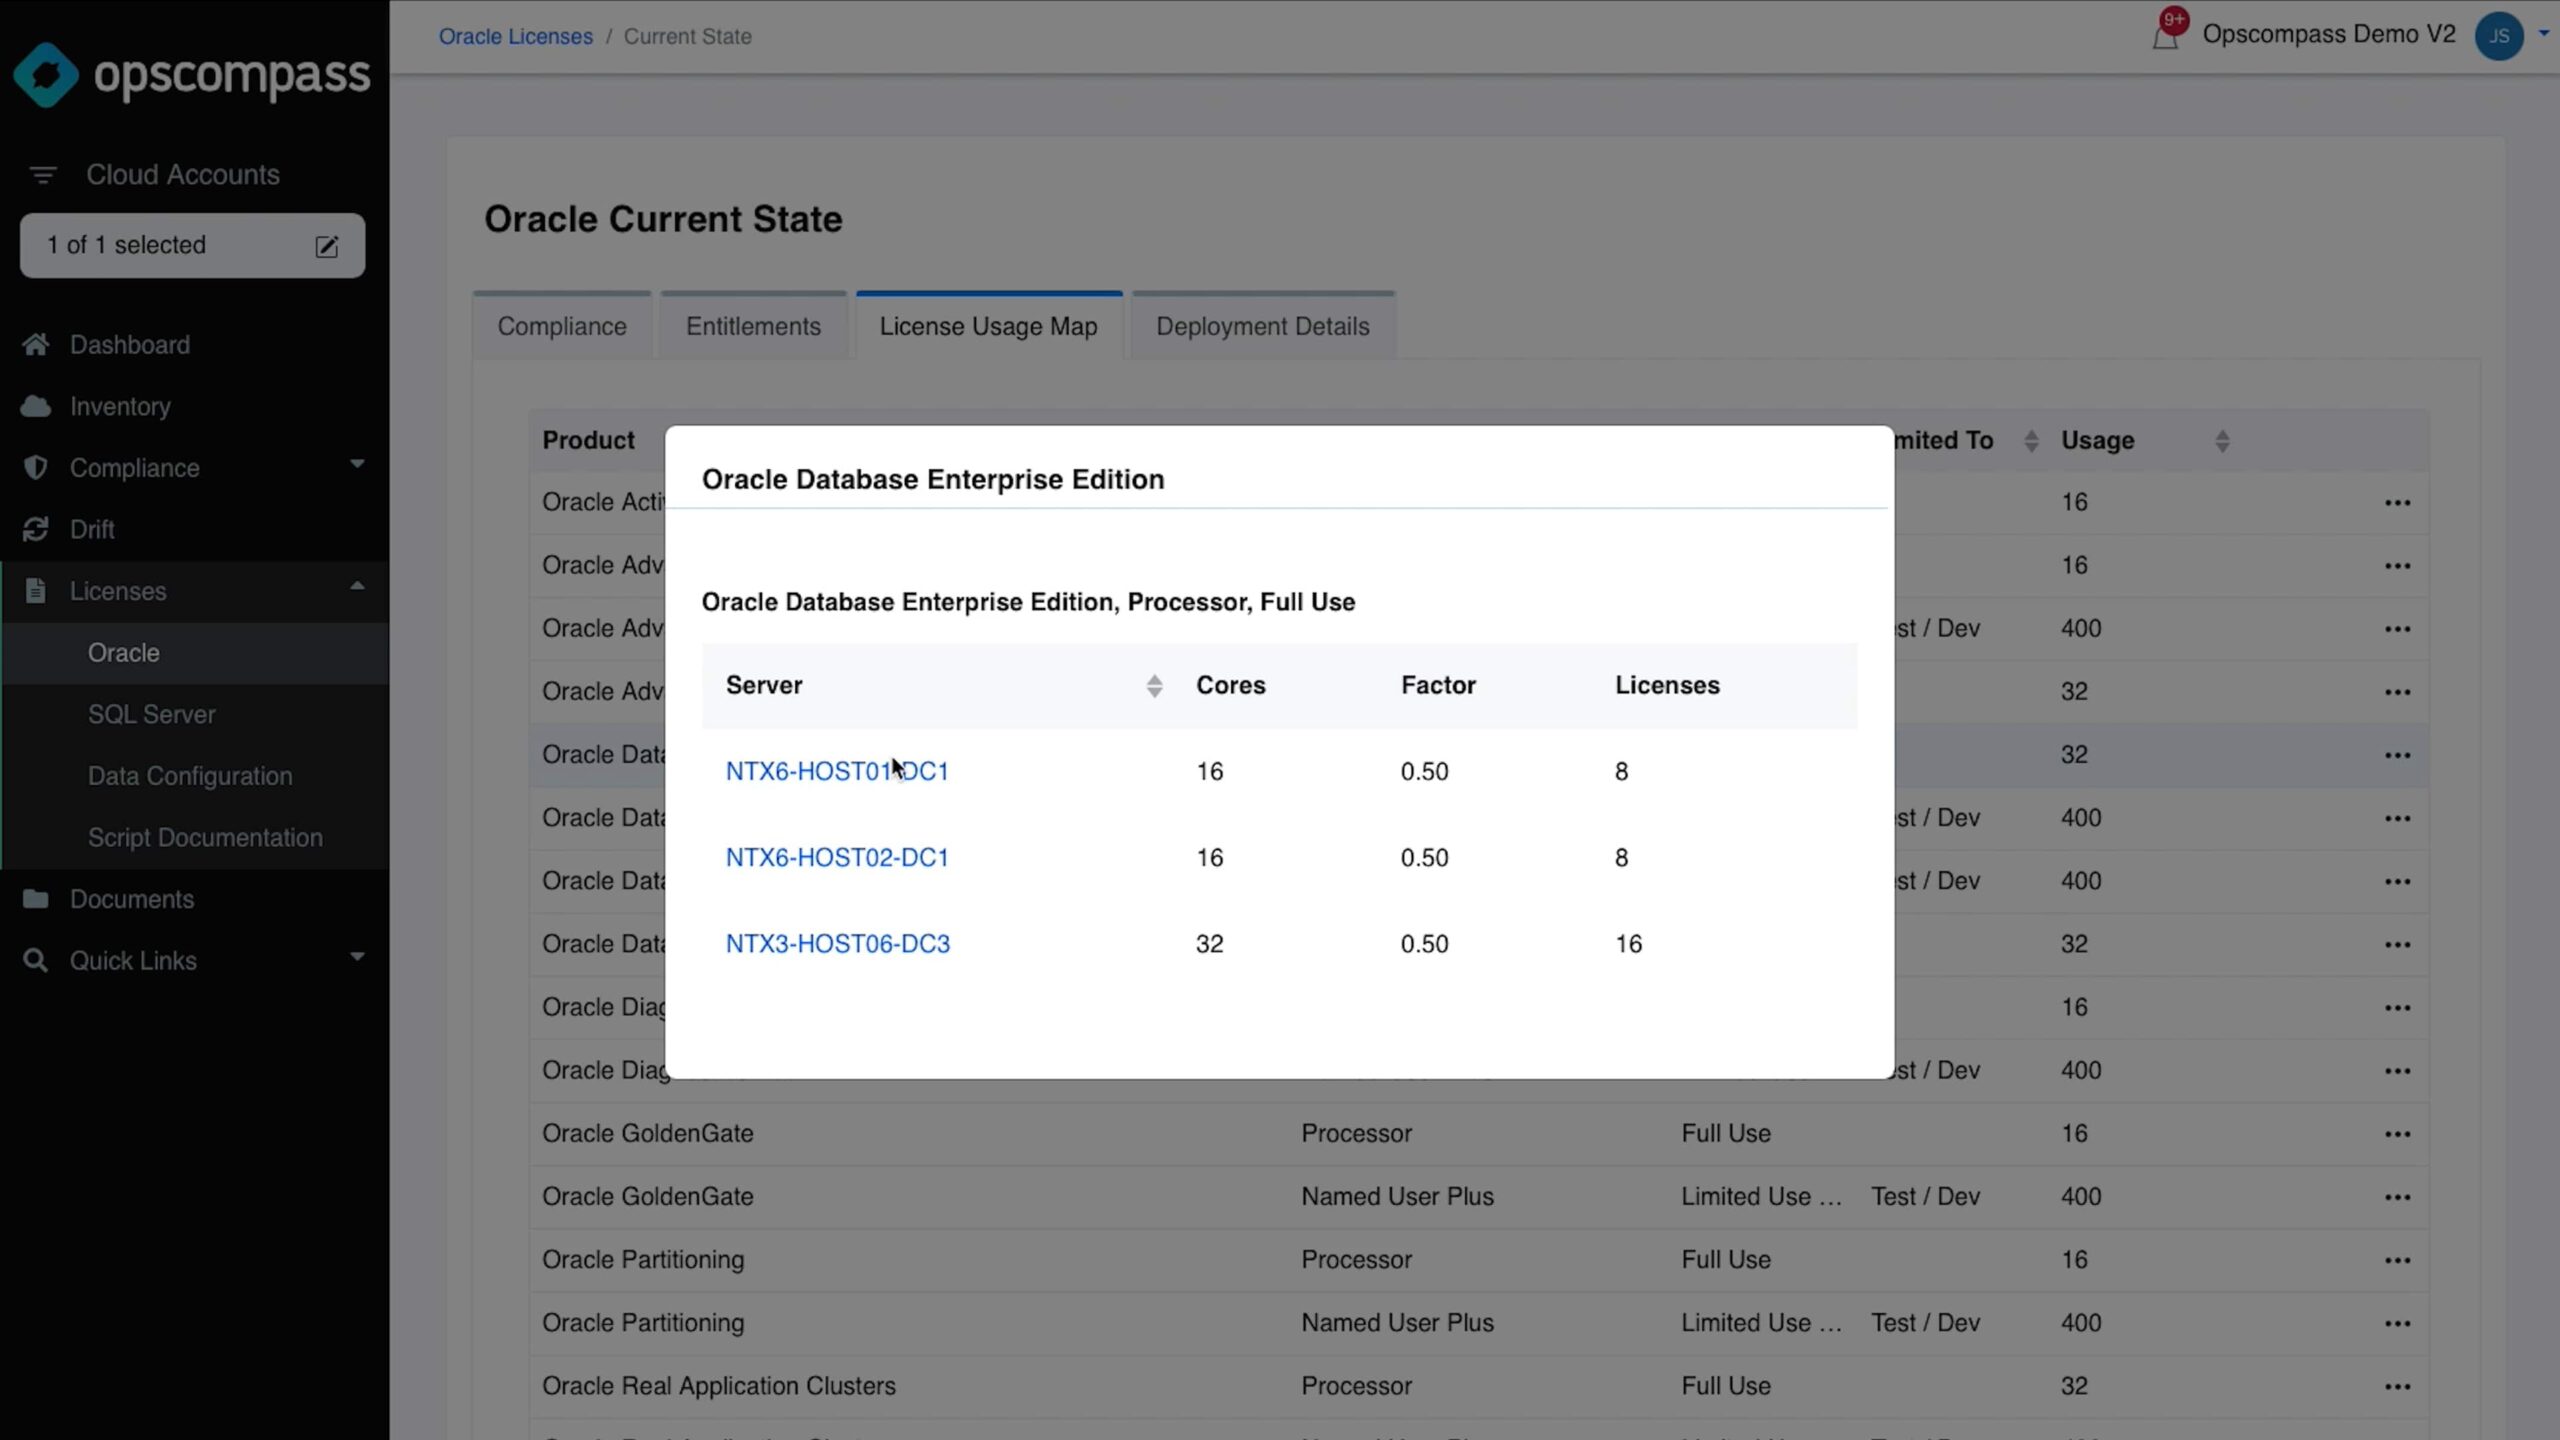This screenshot has height=1440, width=2560.
Task: Open the row menu for Oracle Partitioning Named User Plus
Action: [2397, 1323]
